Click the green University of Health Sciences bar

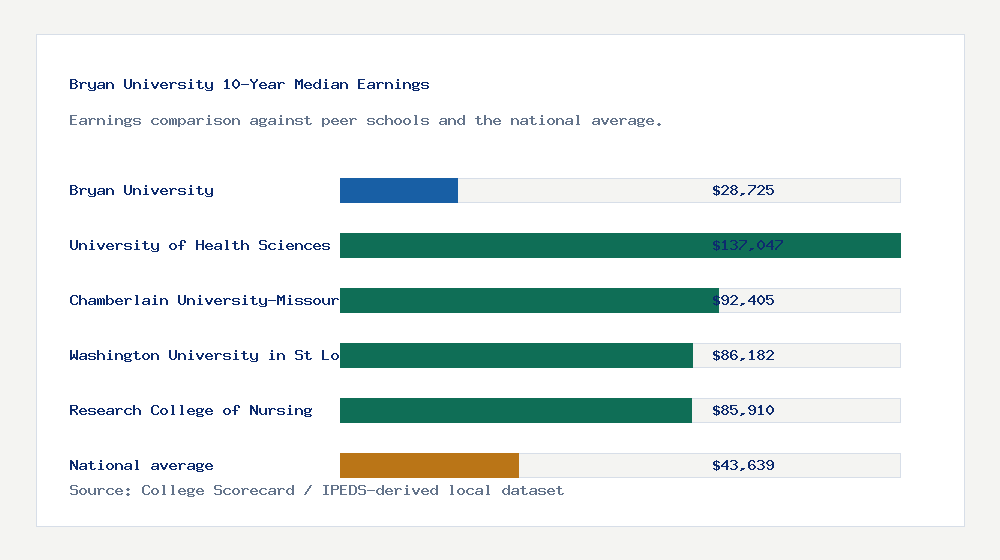pos(620,246)
